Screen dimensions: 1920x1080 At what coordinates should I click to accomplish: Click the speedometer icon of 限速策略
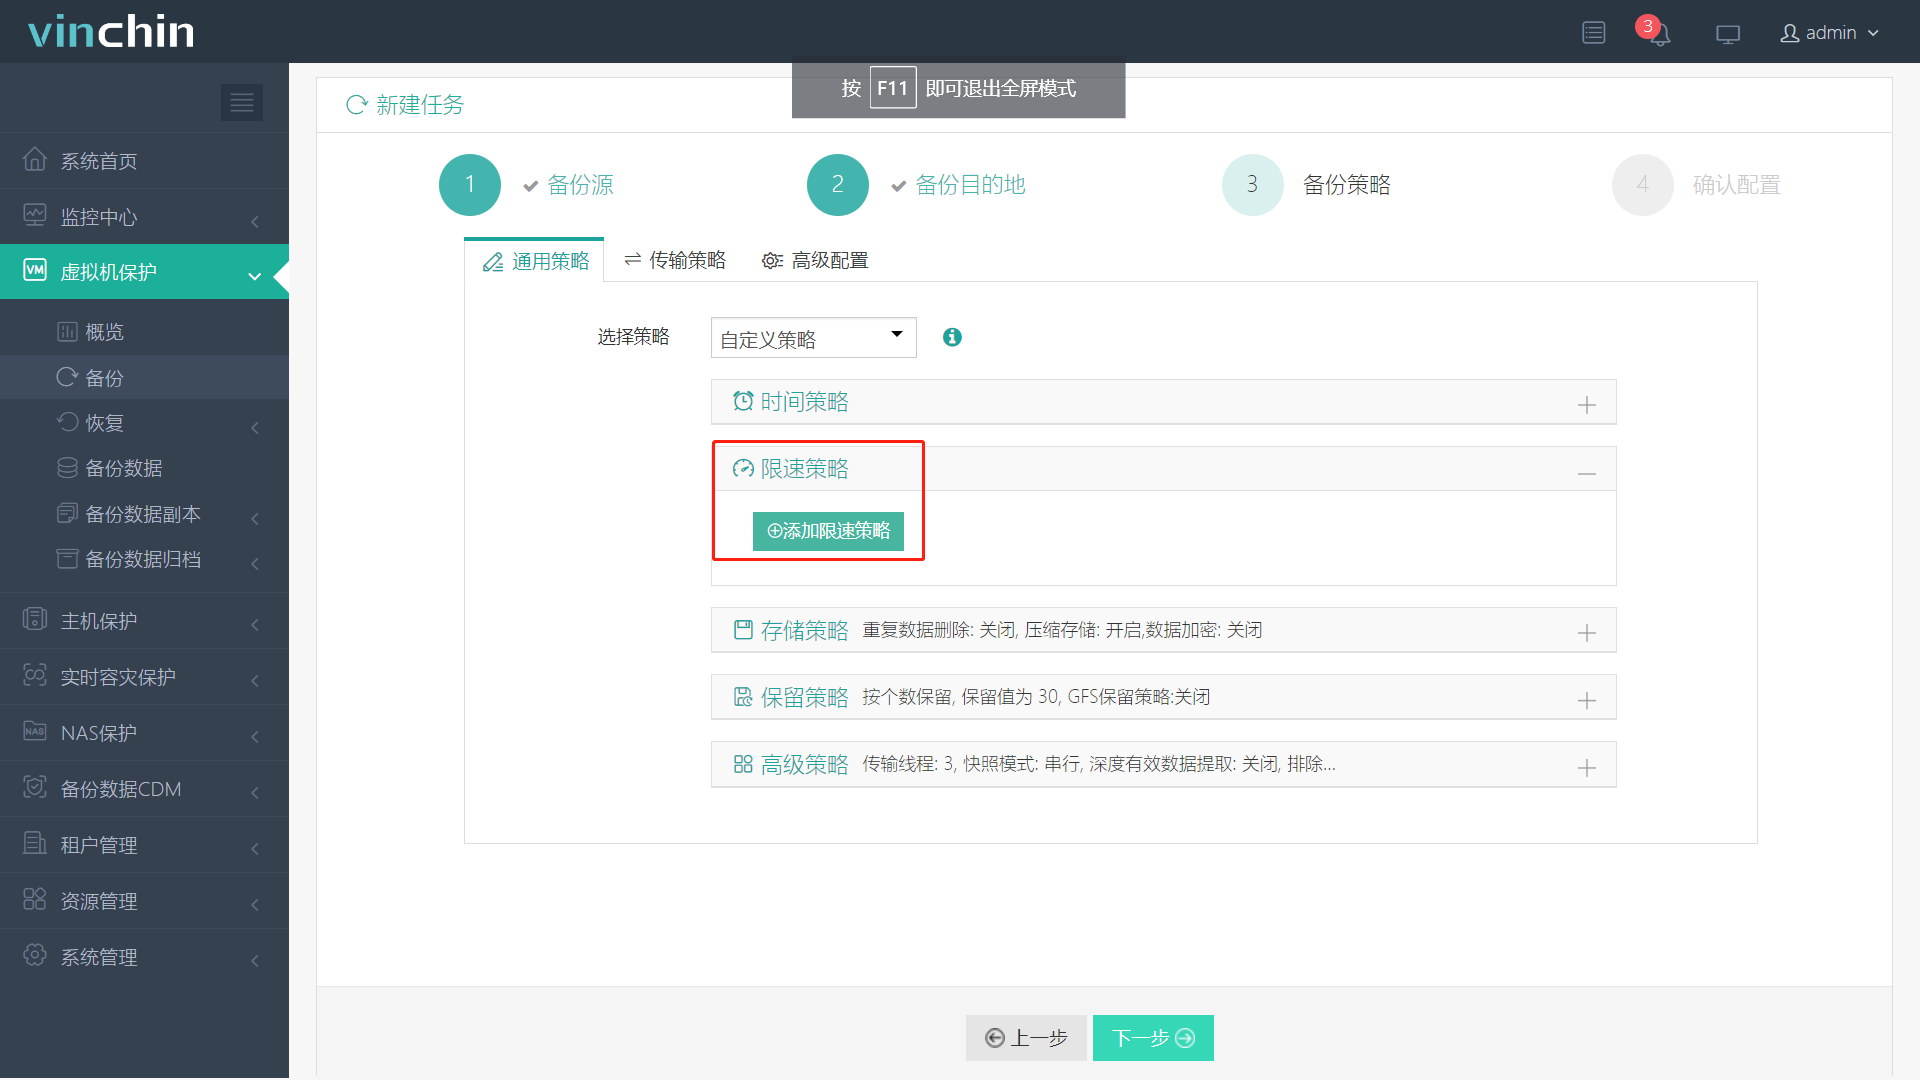[x=743, y=468]
